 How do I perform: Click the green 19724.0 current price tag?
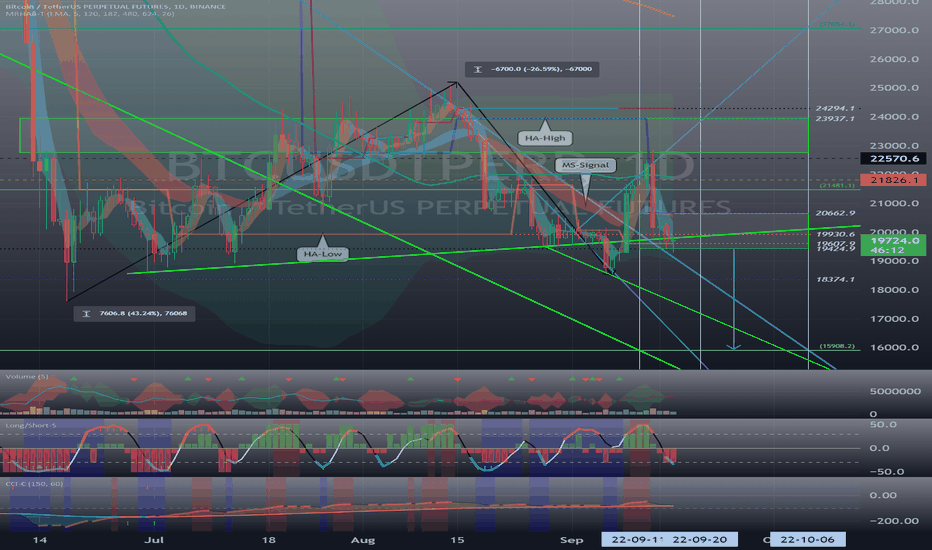tap(893, 245)
